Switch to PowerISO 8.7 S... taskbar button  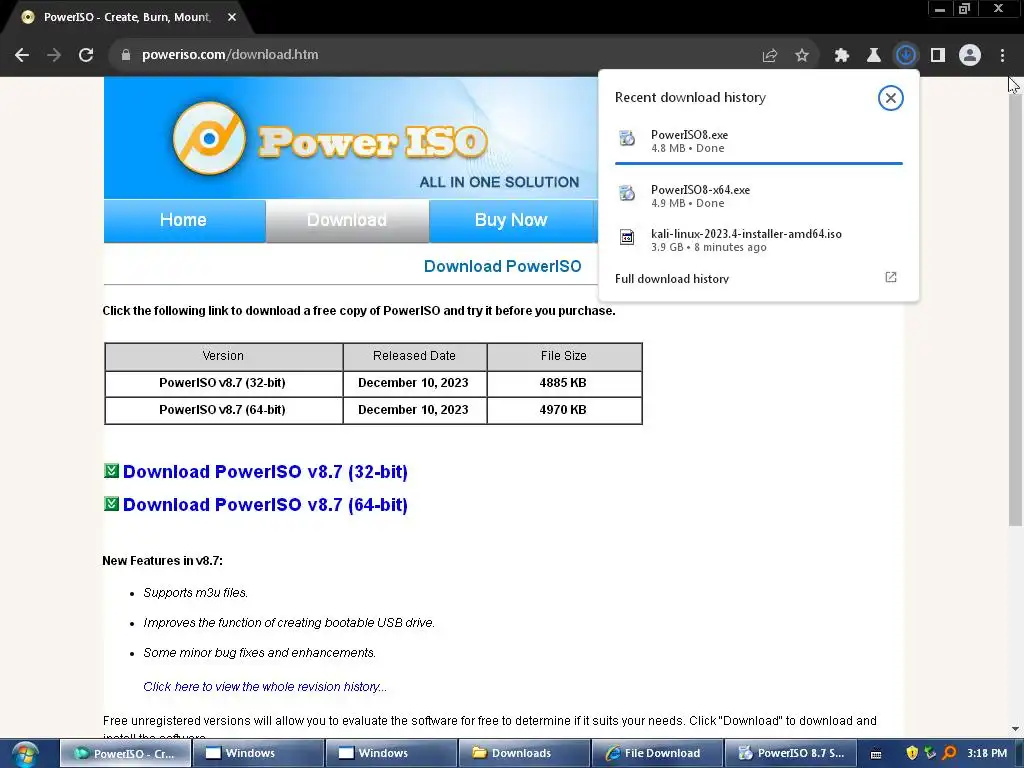[791, 754]
